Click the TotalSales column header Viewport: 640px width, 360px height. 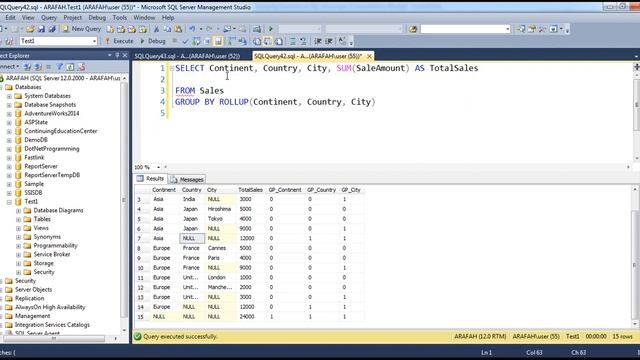(250, 190)
